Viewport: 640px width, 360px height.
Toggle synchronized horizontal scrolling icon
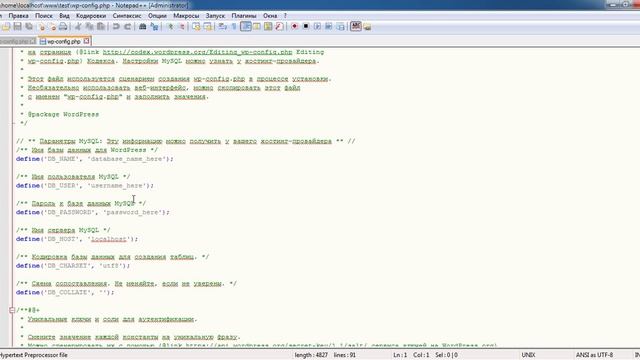pos(208,27)
